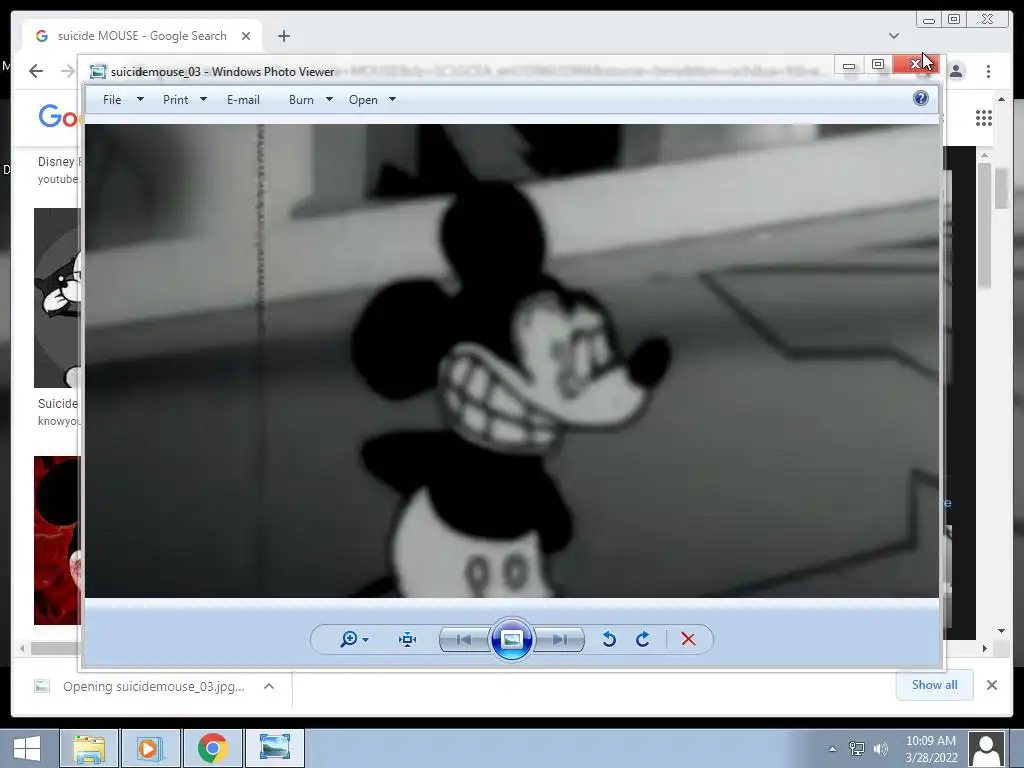Open Chrome profile avatar
The image size is (1024, 768).
tap(956, 71)
